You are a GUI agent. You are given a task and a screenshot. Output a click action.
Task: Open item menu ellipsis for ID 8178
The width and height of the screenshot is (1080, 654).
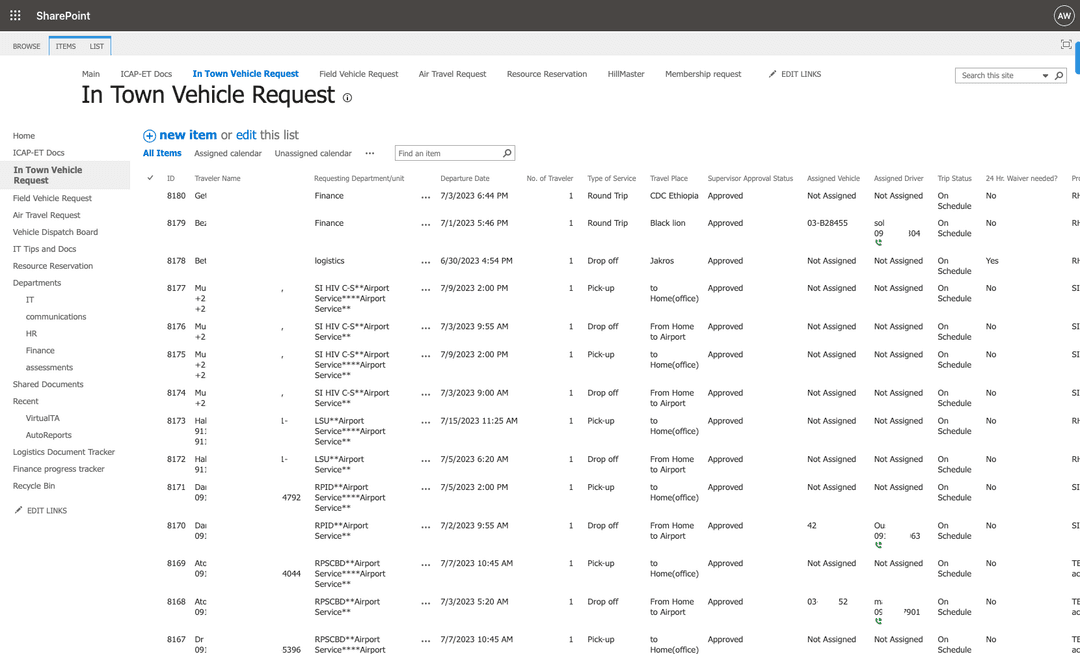coord(426,262)
